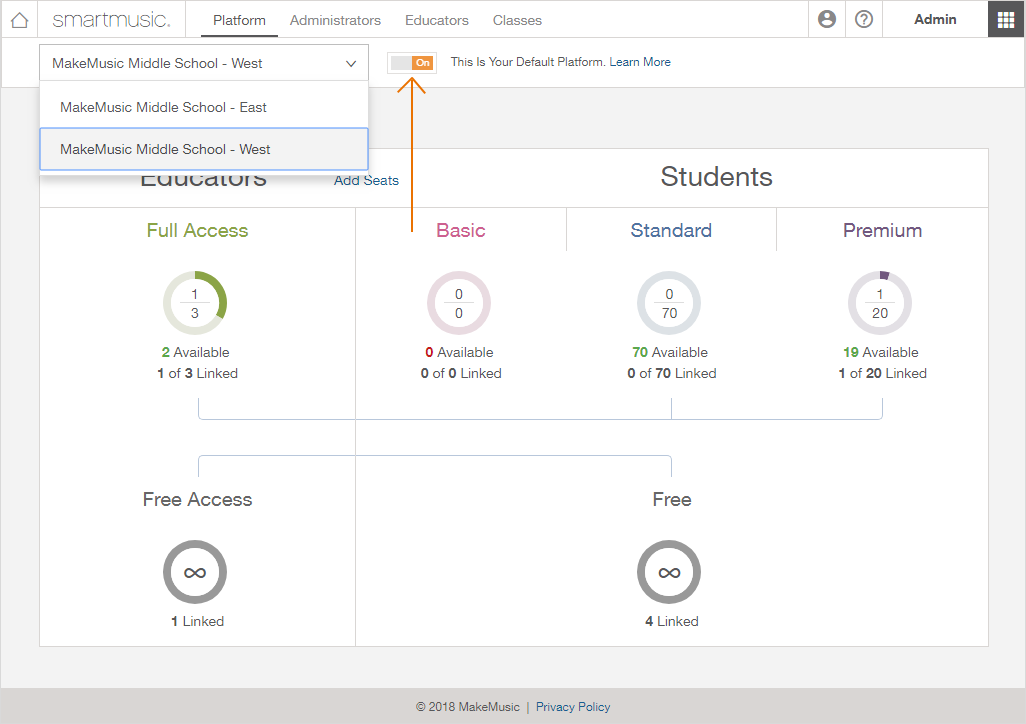1026x724 pixels.
Task: Select MakeMusic Middle School - West option
Action: [203, 149]
